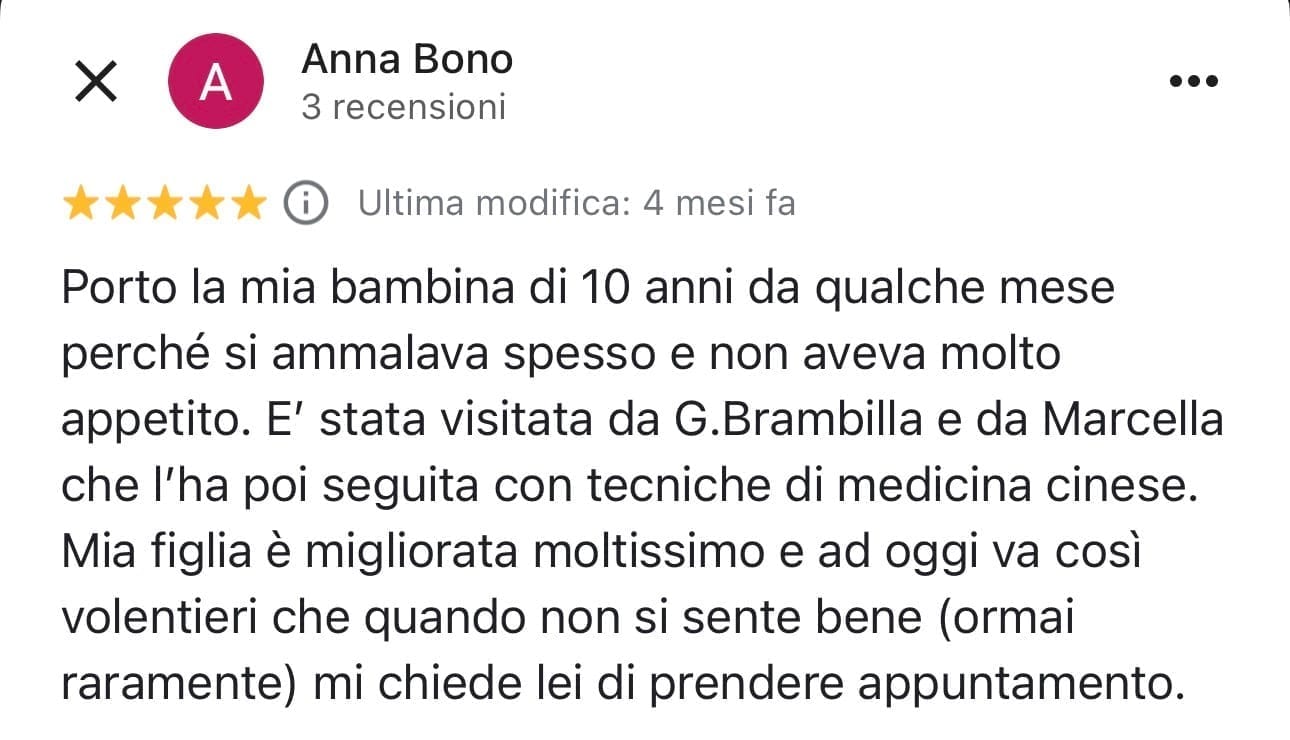
Task: Click the third yellow rating star
Action: coord(163,204)
